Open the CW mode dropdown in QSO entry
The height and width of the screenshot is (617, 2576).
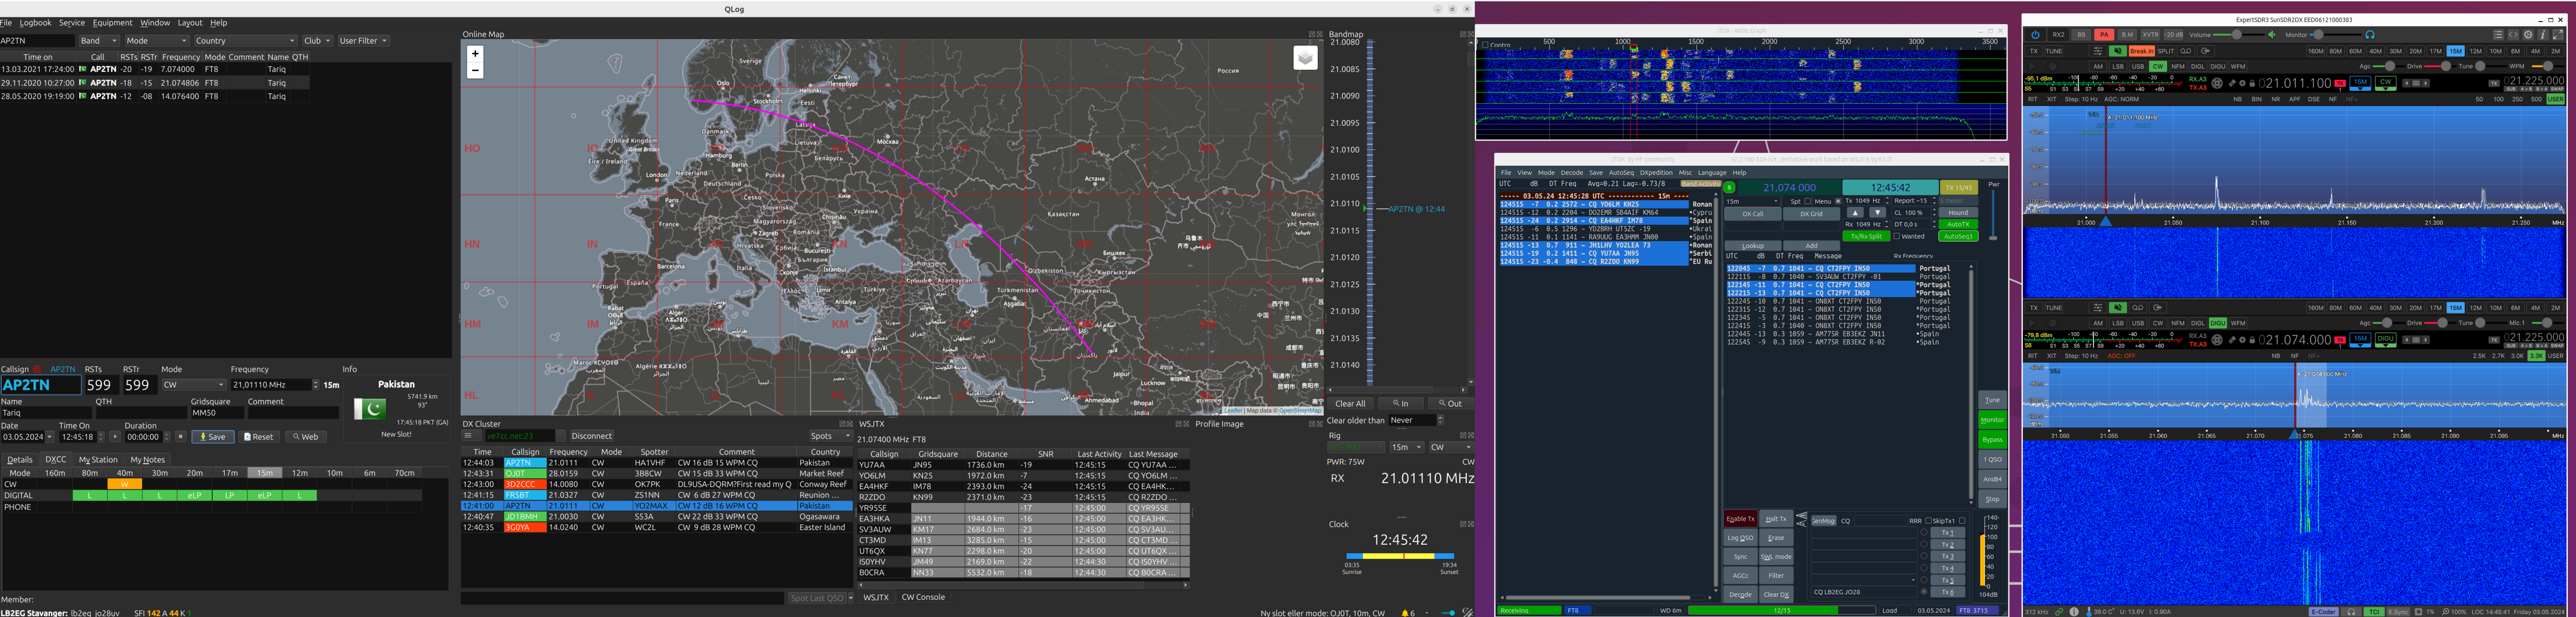click(194, 385)
